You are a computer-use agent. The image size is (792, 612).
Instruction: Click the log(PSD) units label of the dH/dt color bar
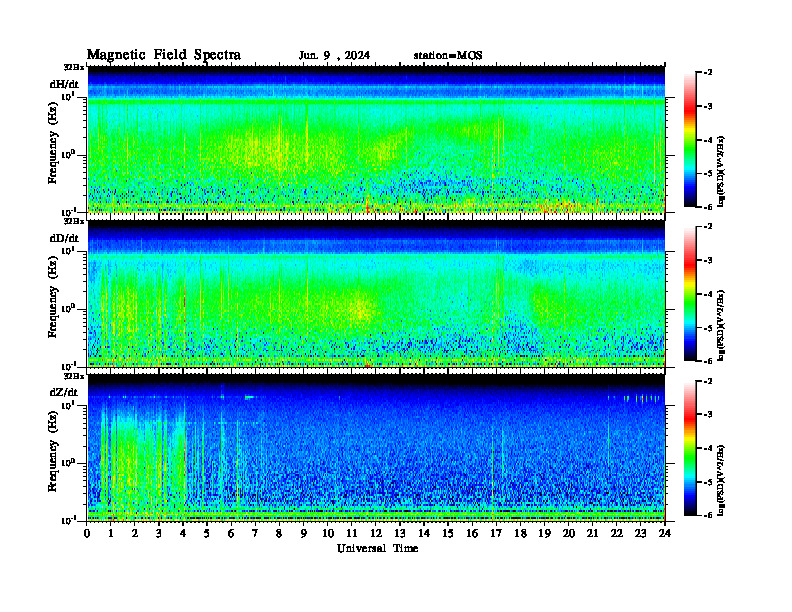pyautogui.click(x=721, y=171)
